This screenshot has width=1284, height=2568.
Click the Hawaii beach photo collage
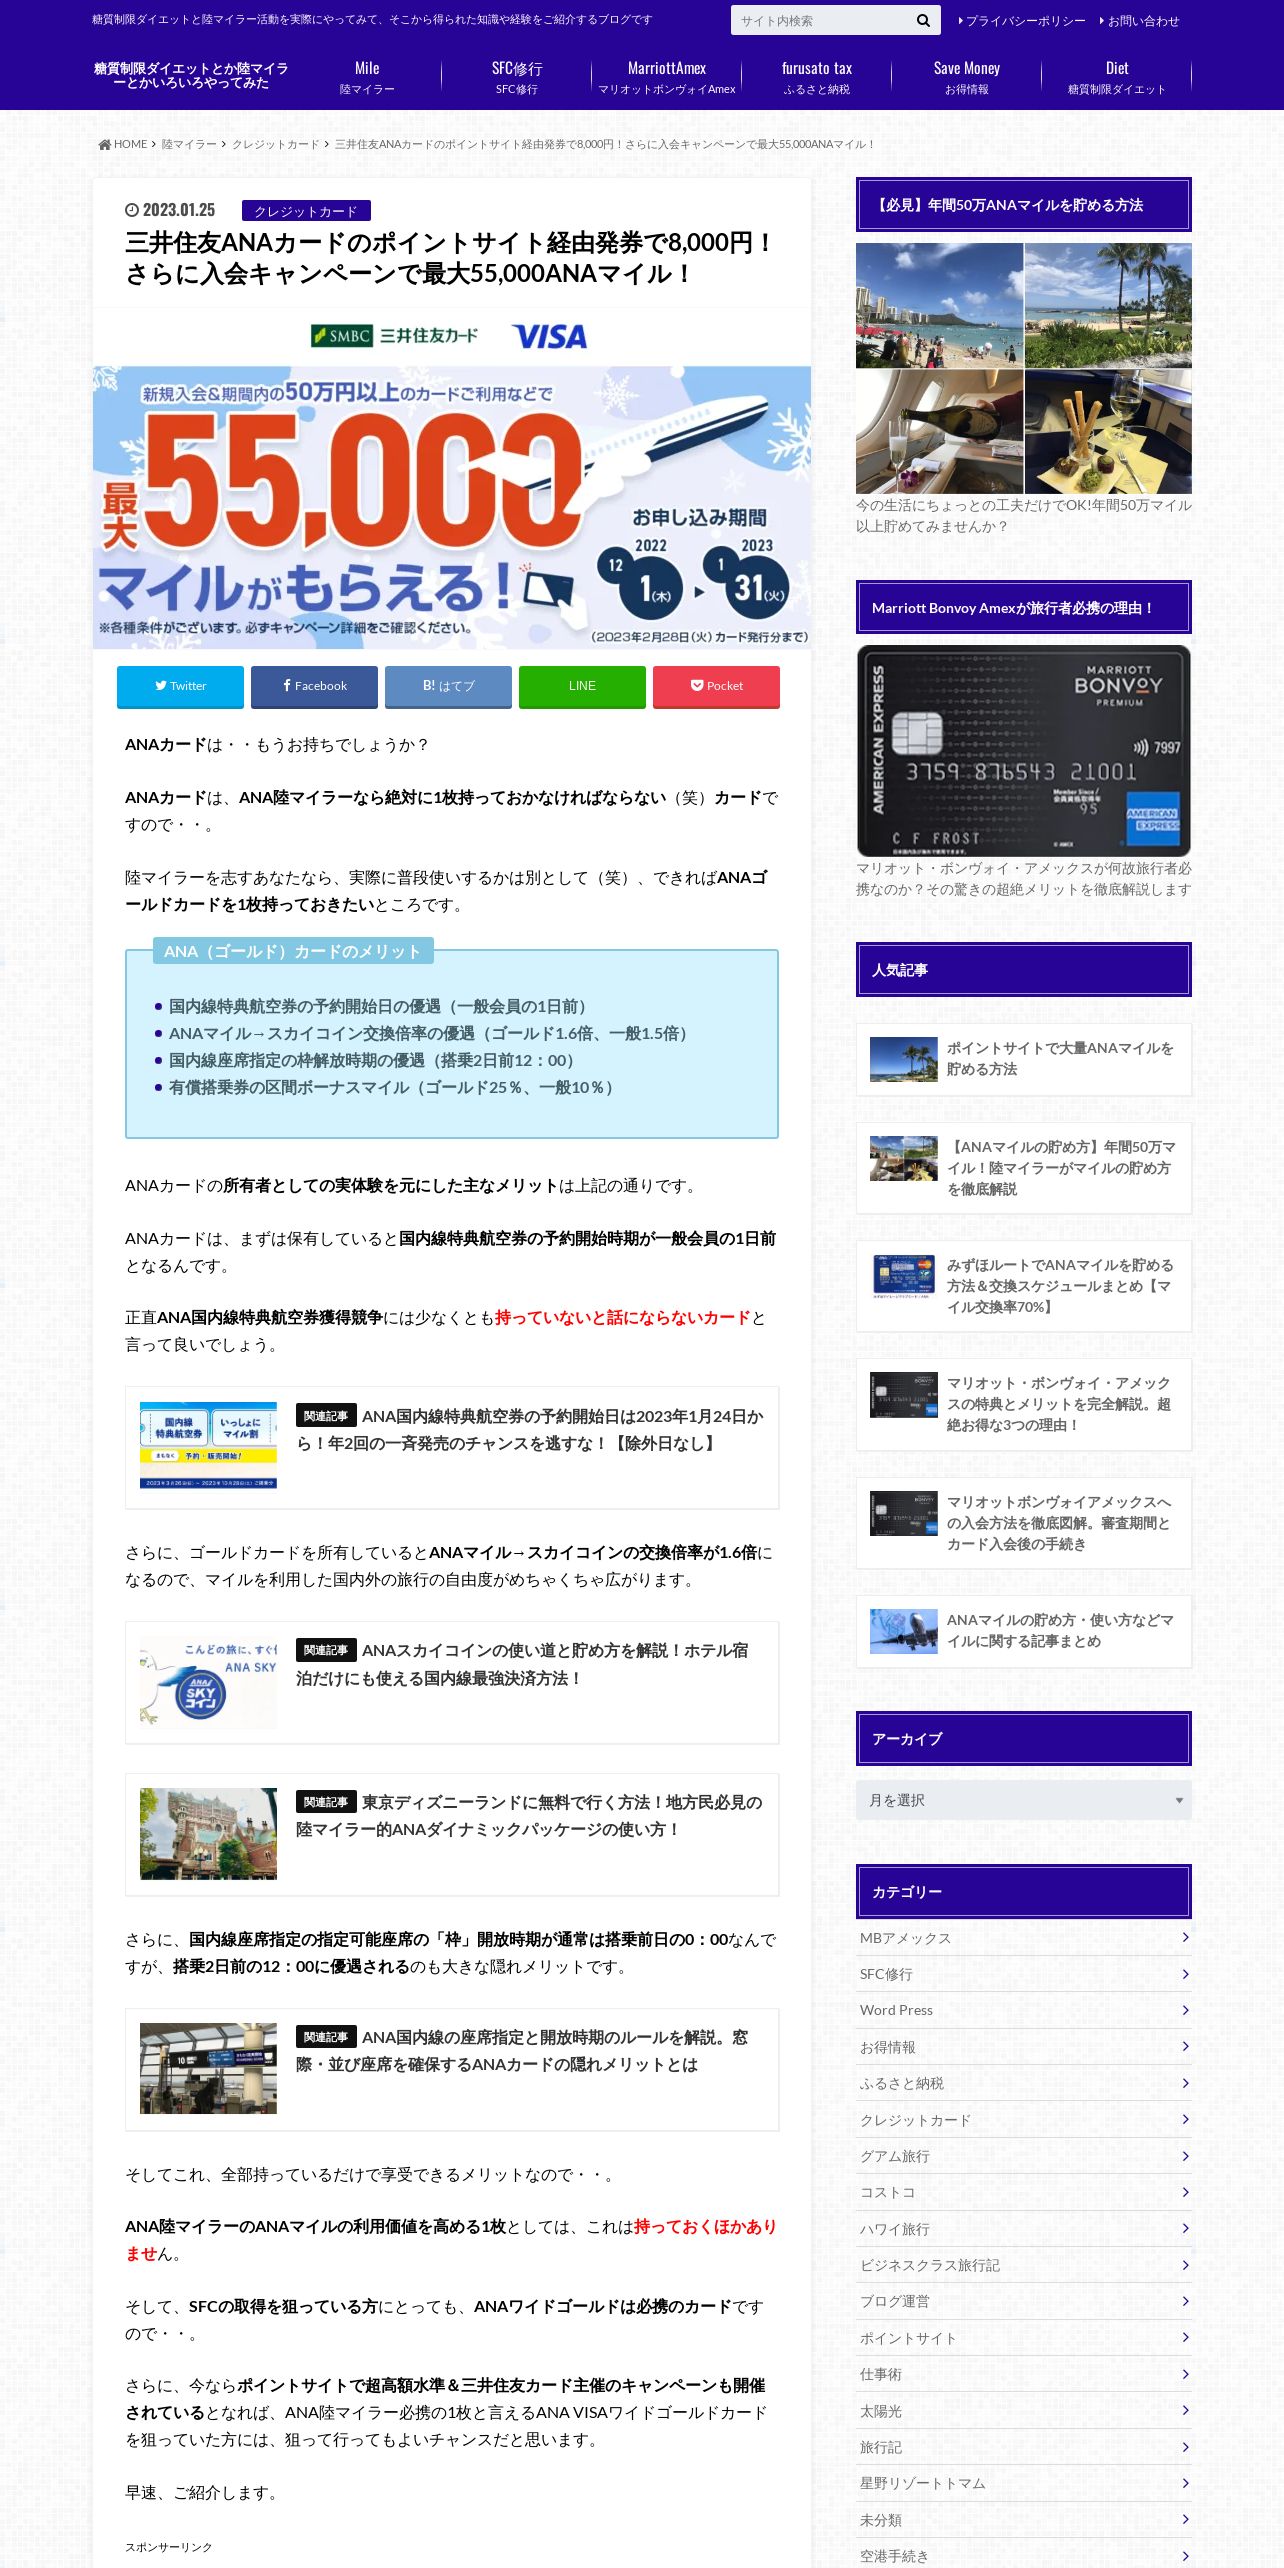[x=1023, y=369]
